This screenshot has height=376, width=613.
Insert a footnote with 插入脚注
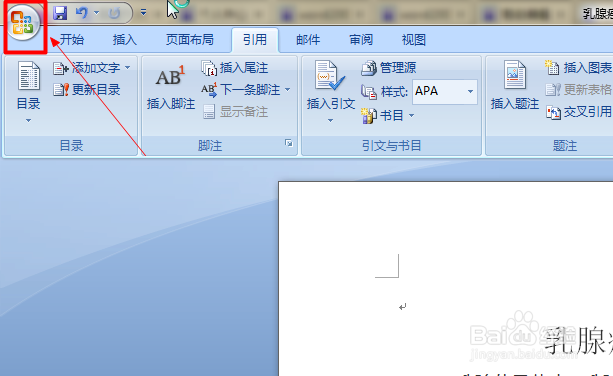point(170,88)
